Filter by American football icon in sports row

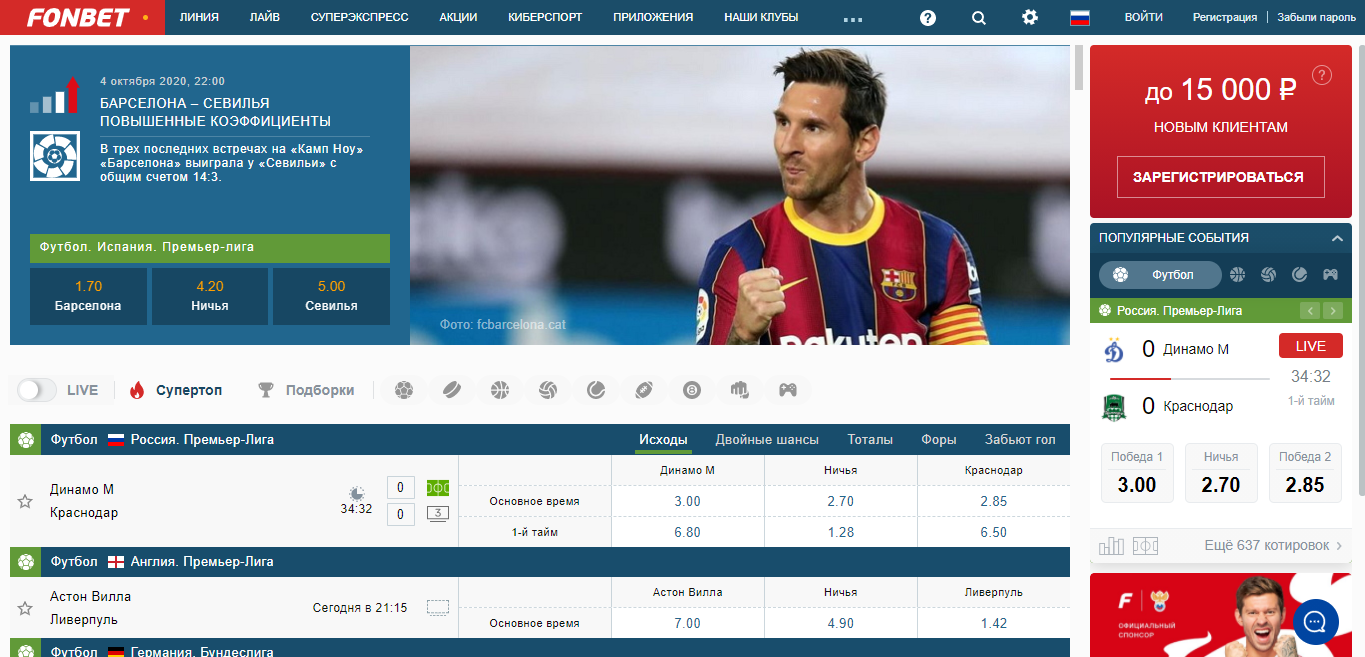pyautogui.click(x=644, y=390)
